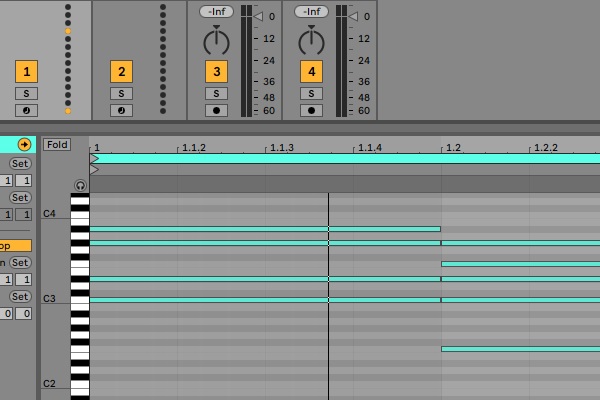Click last length field showing 0
600x400 pixels.
(x=24, y=313)
